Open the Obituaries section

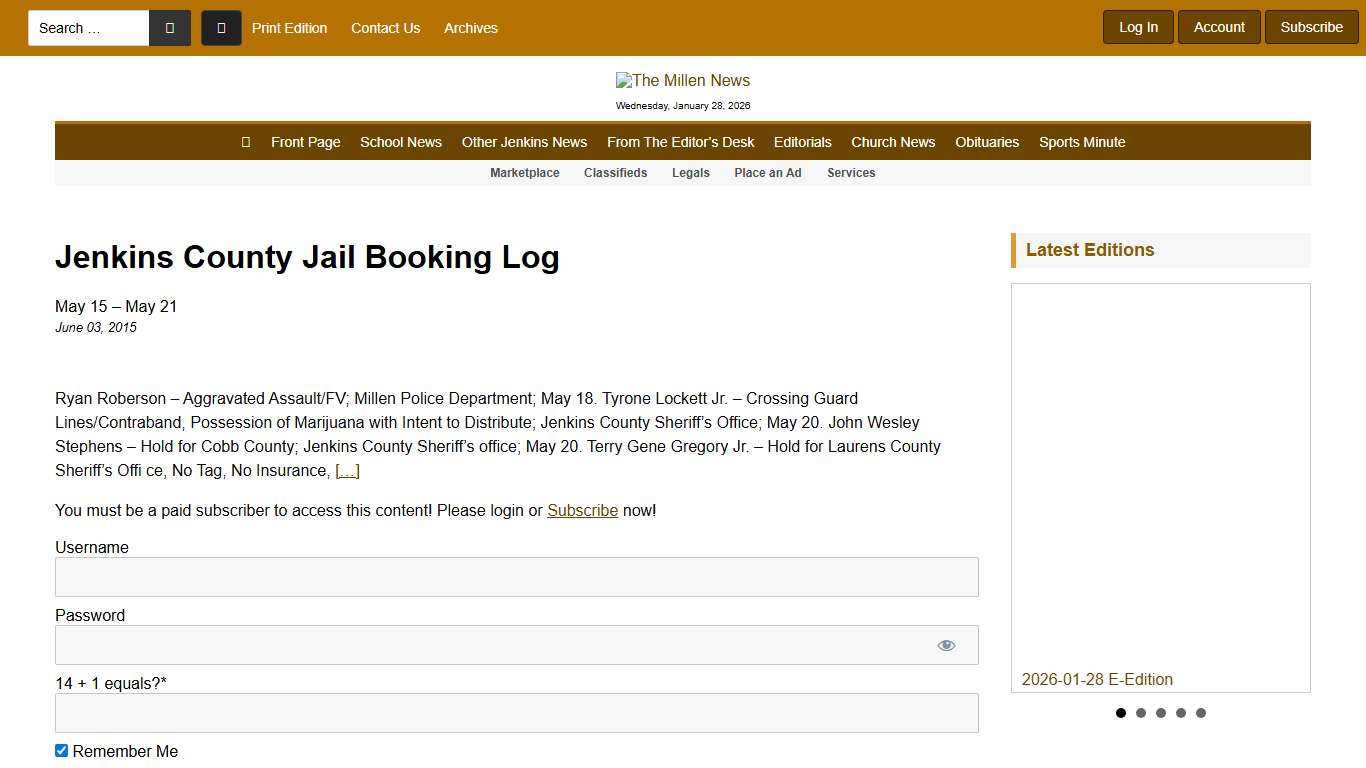[x=987, y=142]
